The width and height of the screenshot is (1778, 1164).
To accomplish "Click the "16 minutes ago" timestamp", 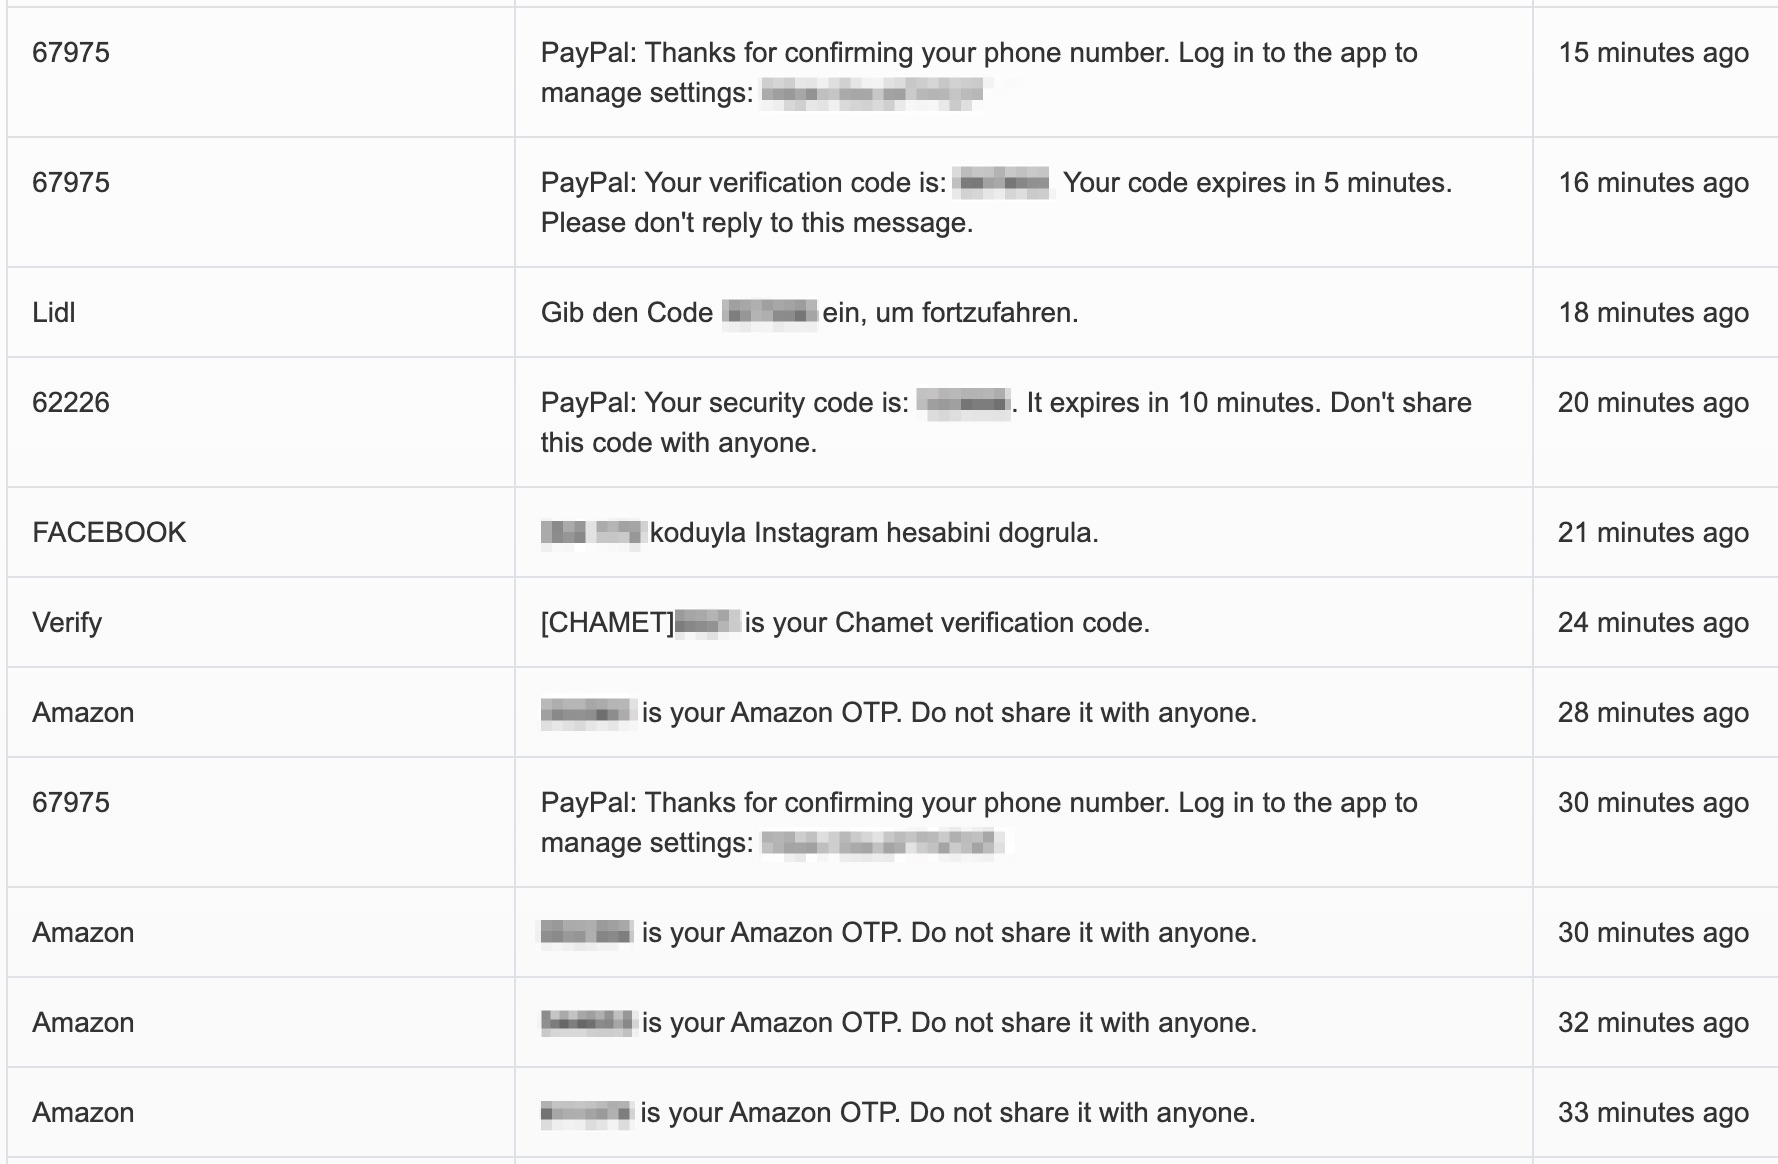I will pos(1653,183).
